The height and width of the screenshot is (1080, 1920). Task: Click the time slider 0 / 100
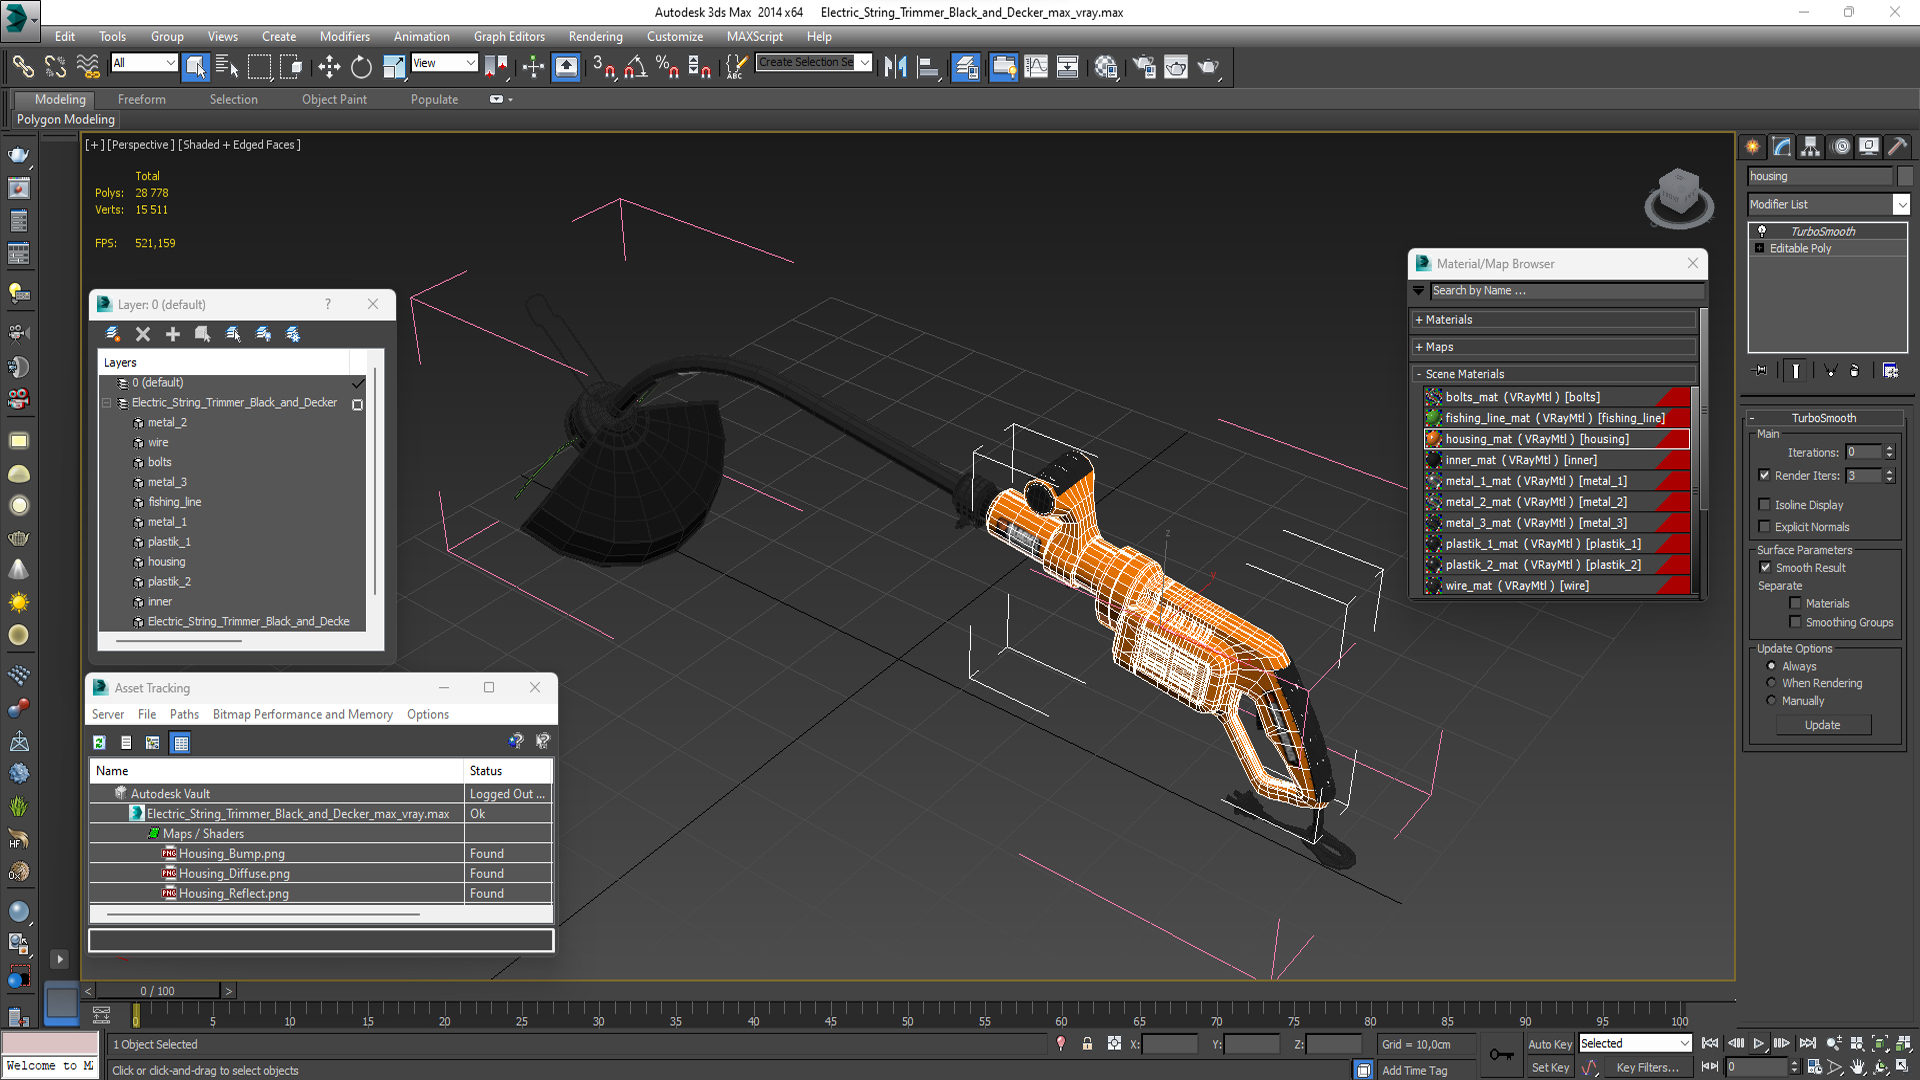click(x=157, y=991)
